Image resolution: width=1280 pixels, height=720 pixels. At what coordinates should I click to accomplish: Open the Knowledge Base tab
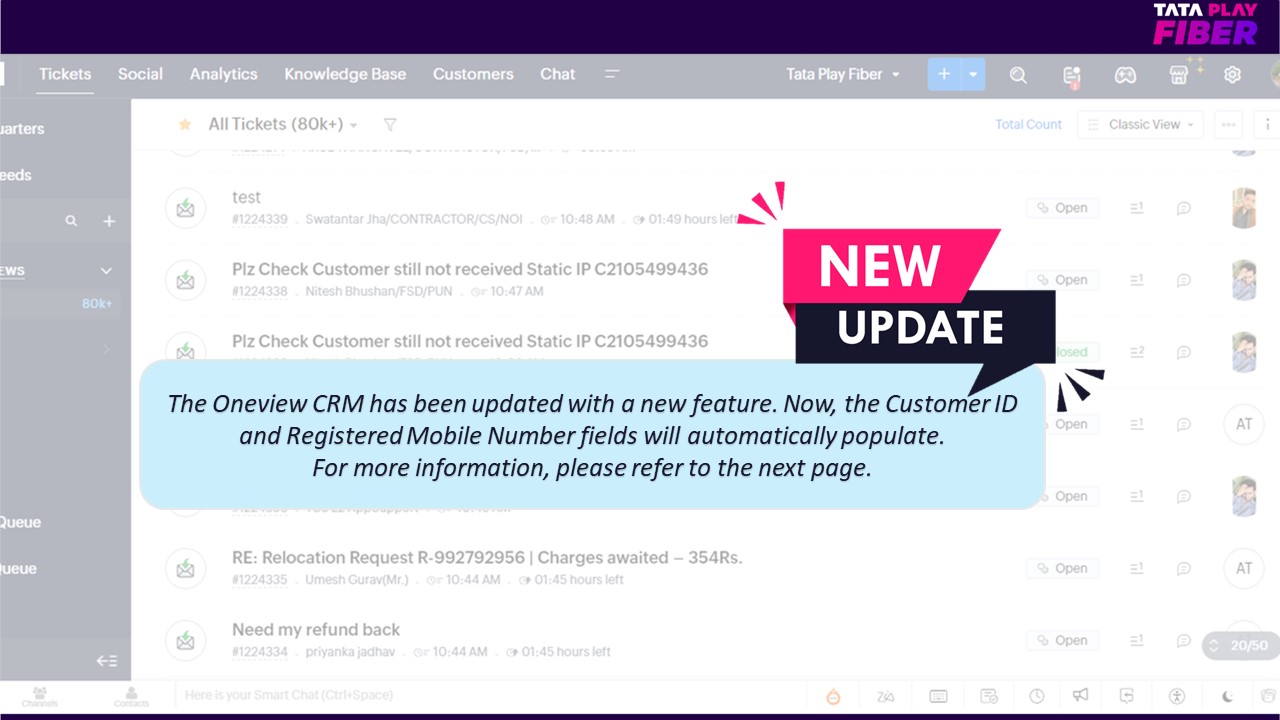tap(345, 74)
